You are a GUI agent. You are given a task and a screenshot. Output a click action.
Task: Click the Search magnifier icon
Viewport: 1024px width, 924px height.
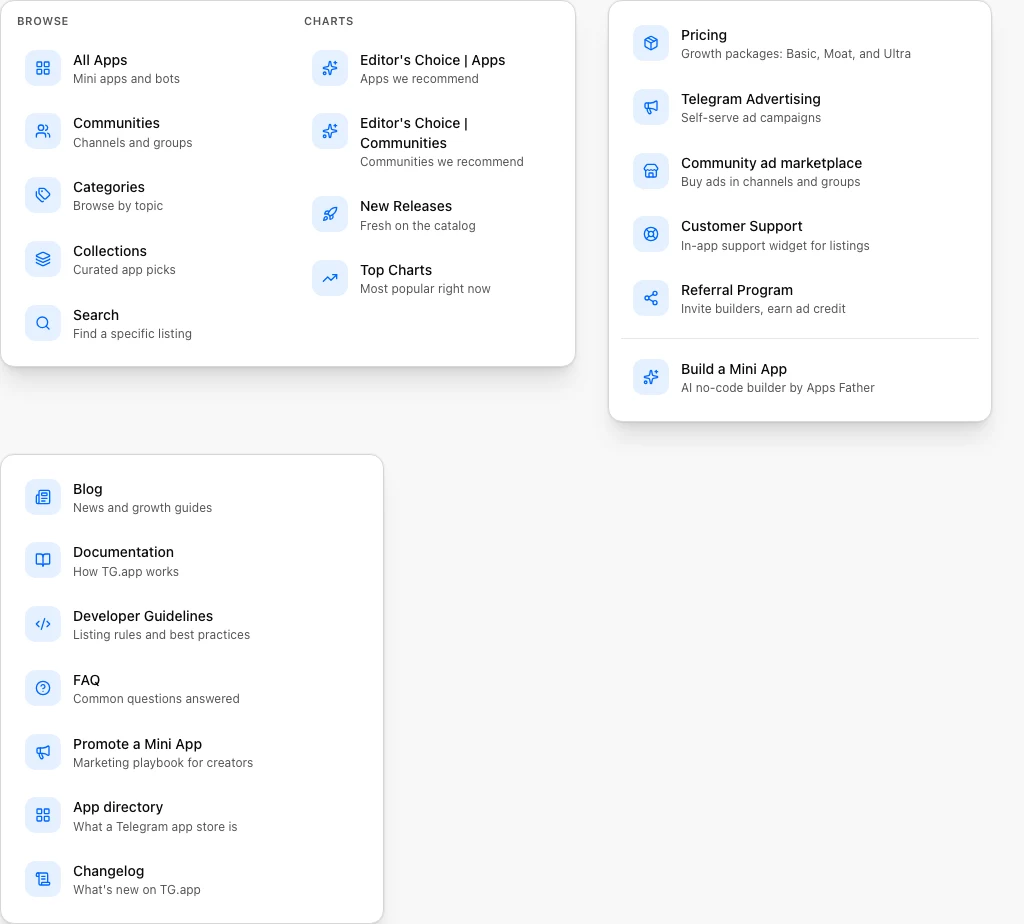[x=43, y=323]
